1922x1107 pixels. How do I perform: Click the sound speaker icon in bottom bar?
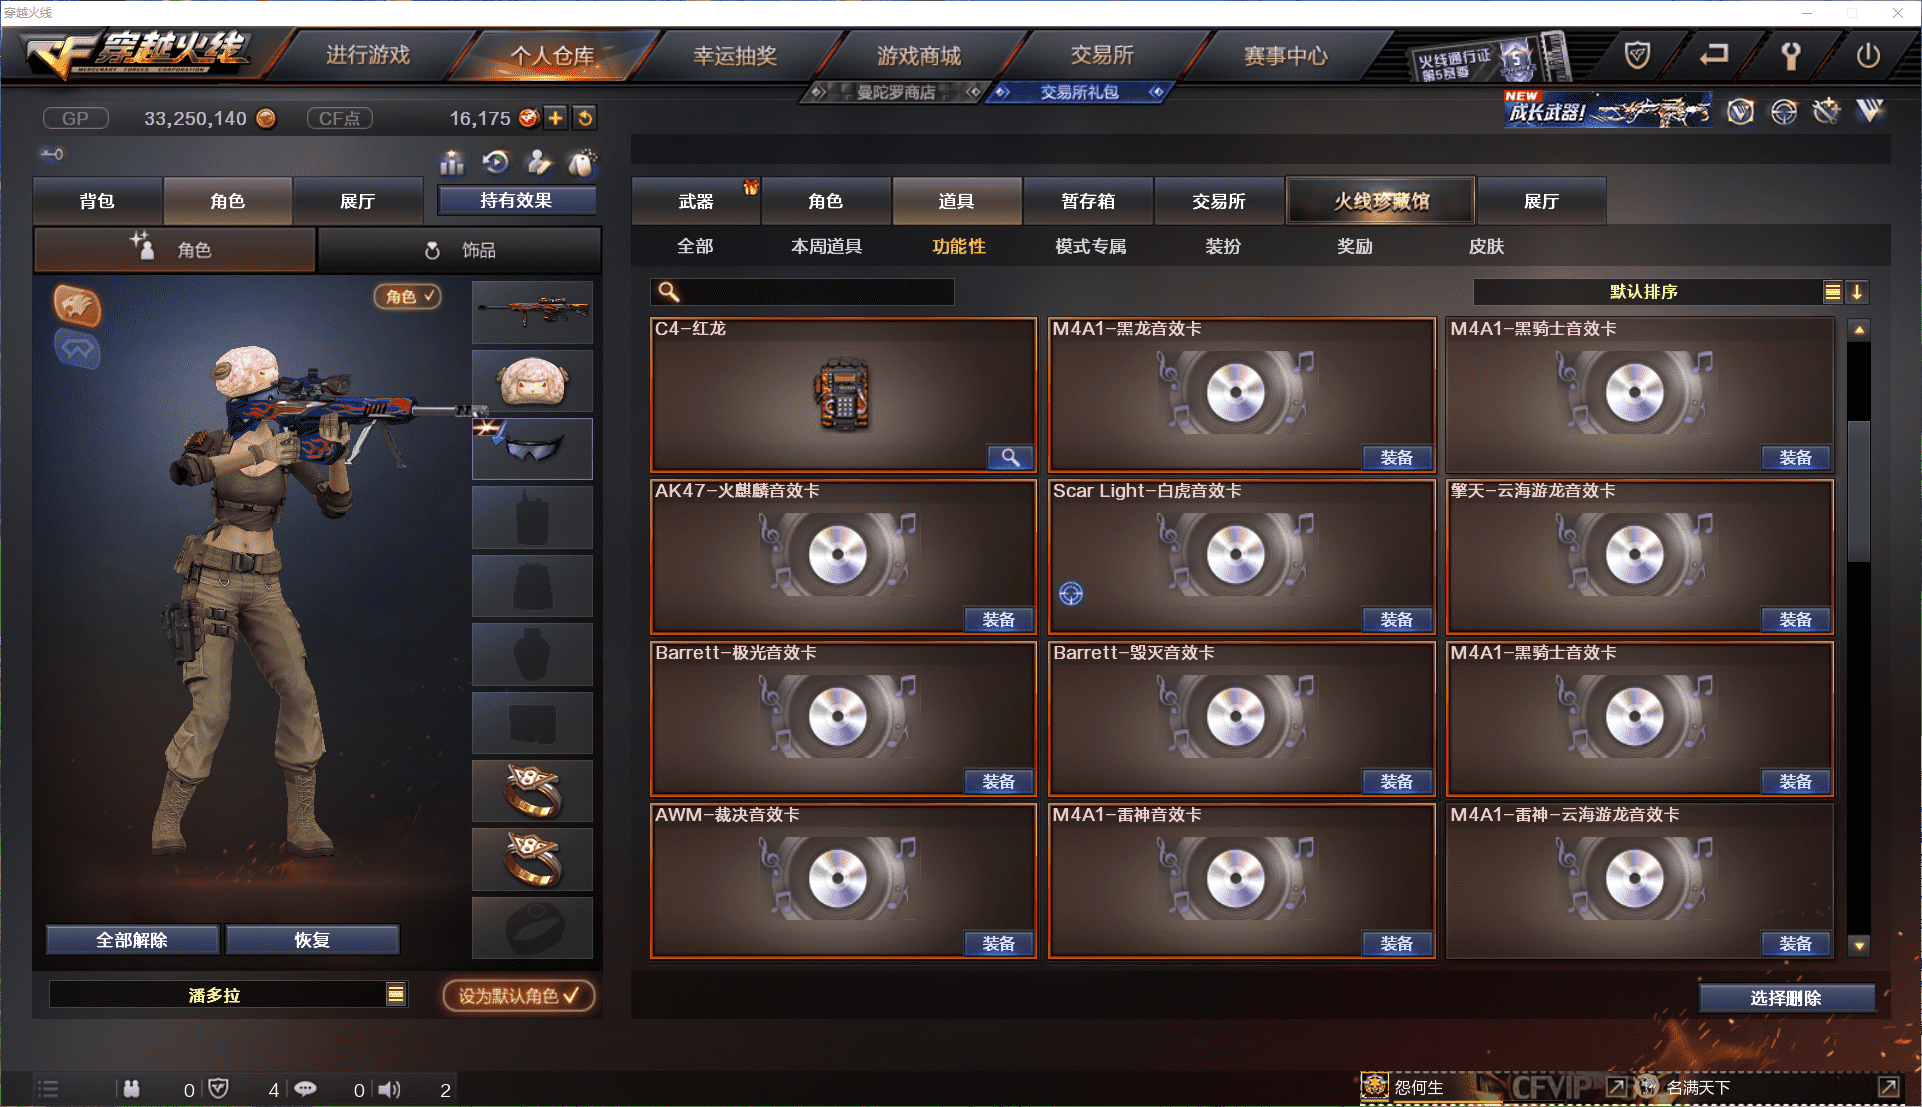click(x=390, y=1089)
